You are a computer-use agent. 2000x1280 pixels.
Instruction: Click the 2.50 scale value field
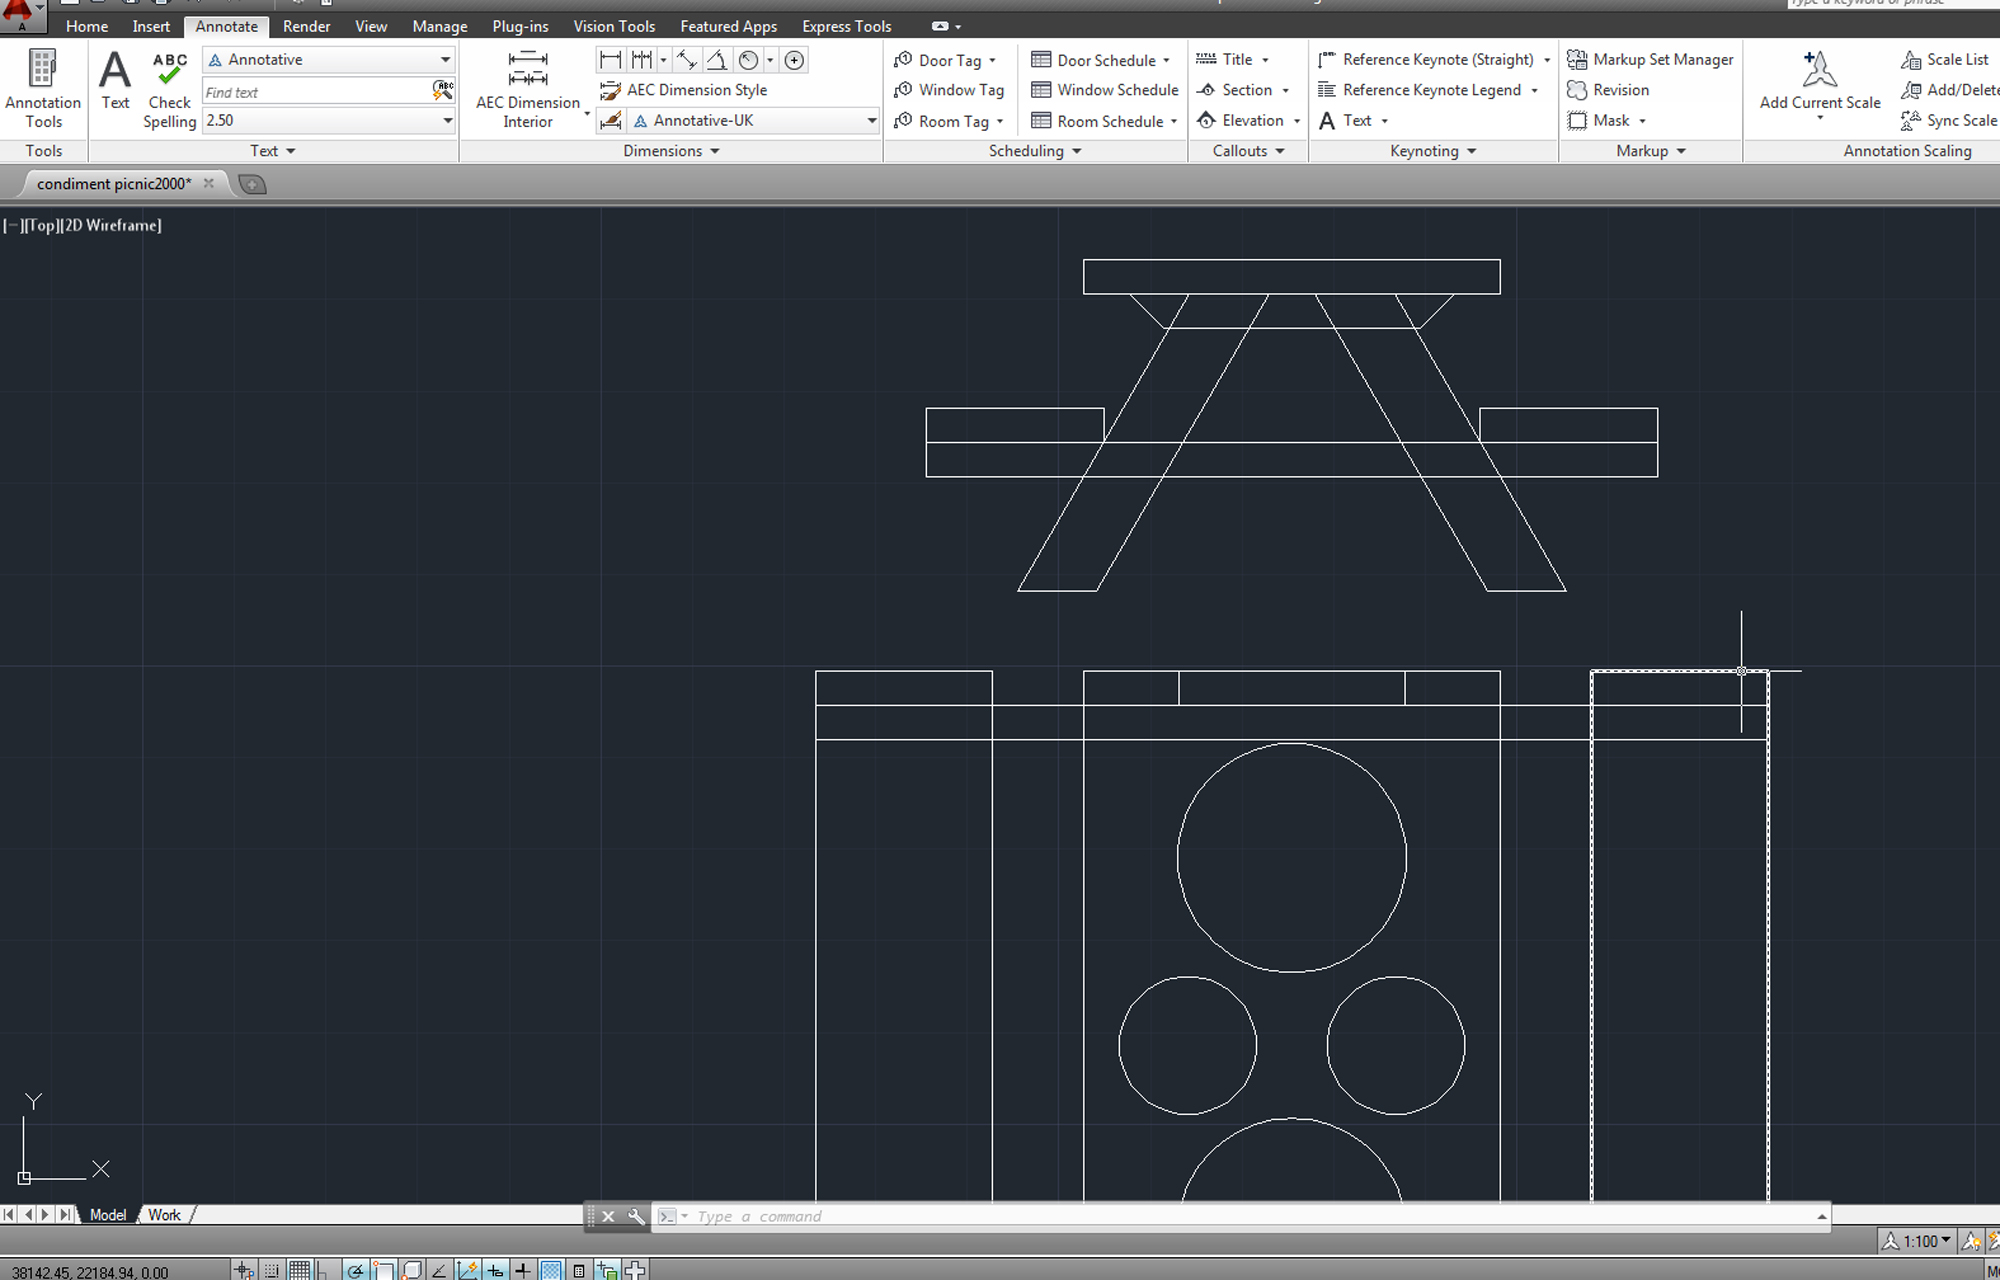[322, 120]
